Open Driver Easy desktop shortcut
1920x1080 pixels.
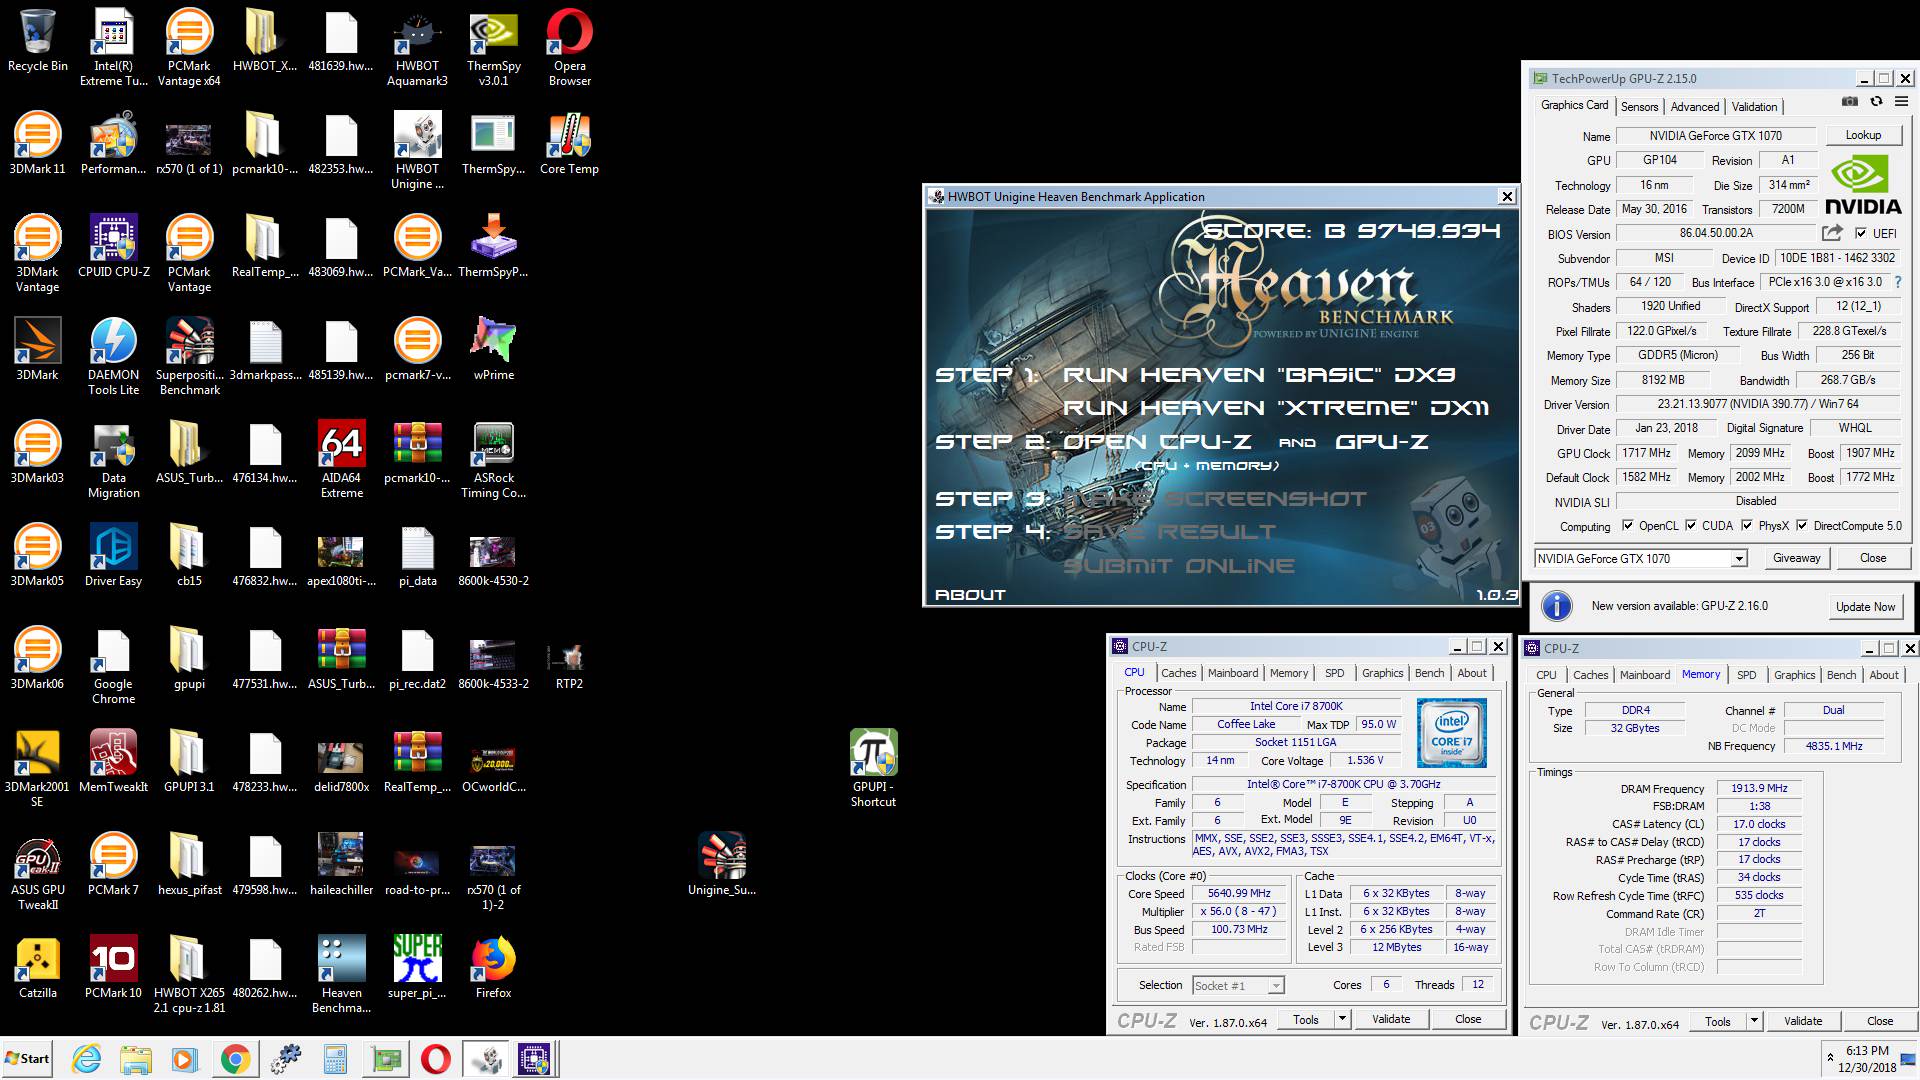click(113, 555)
